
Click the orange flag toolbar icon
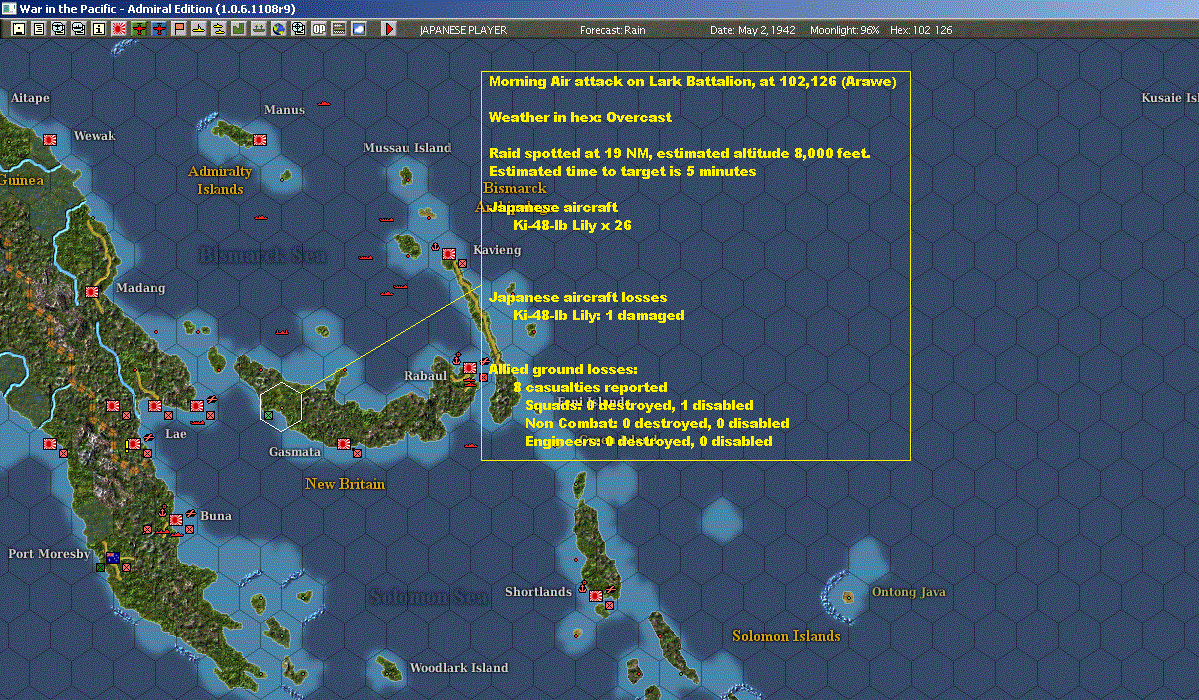178,29
